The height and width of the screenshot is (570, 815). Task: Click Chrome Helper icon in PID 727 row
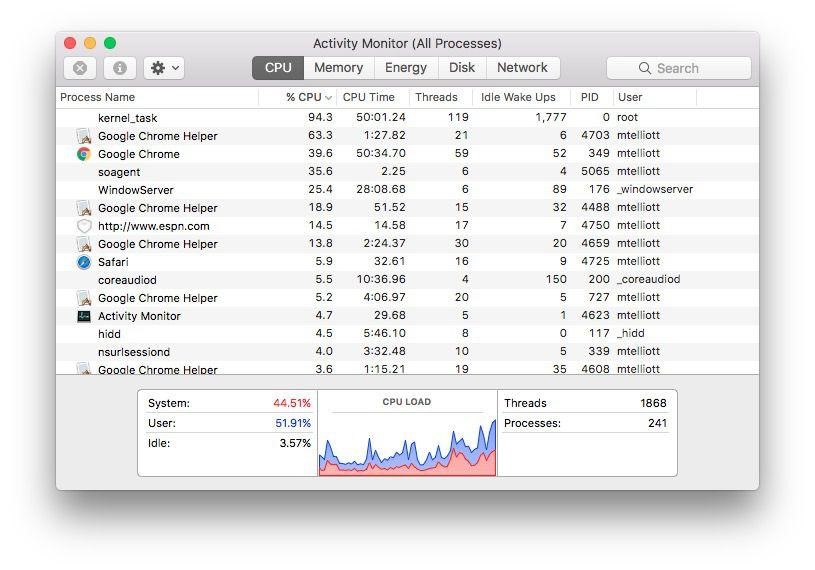(84, 298)
